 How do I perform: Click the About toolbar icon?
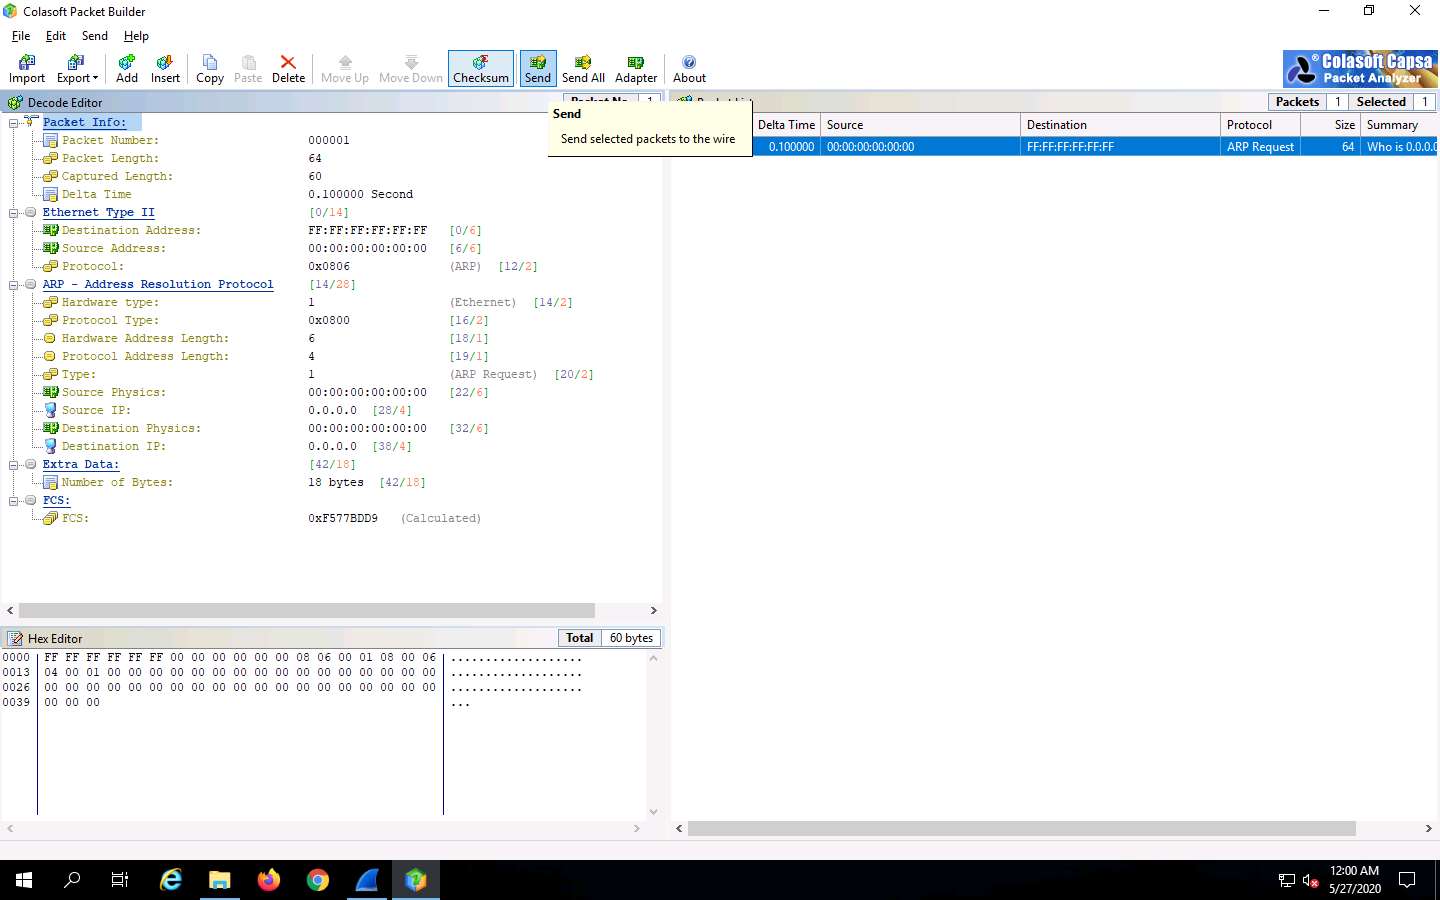689,69
